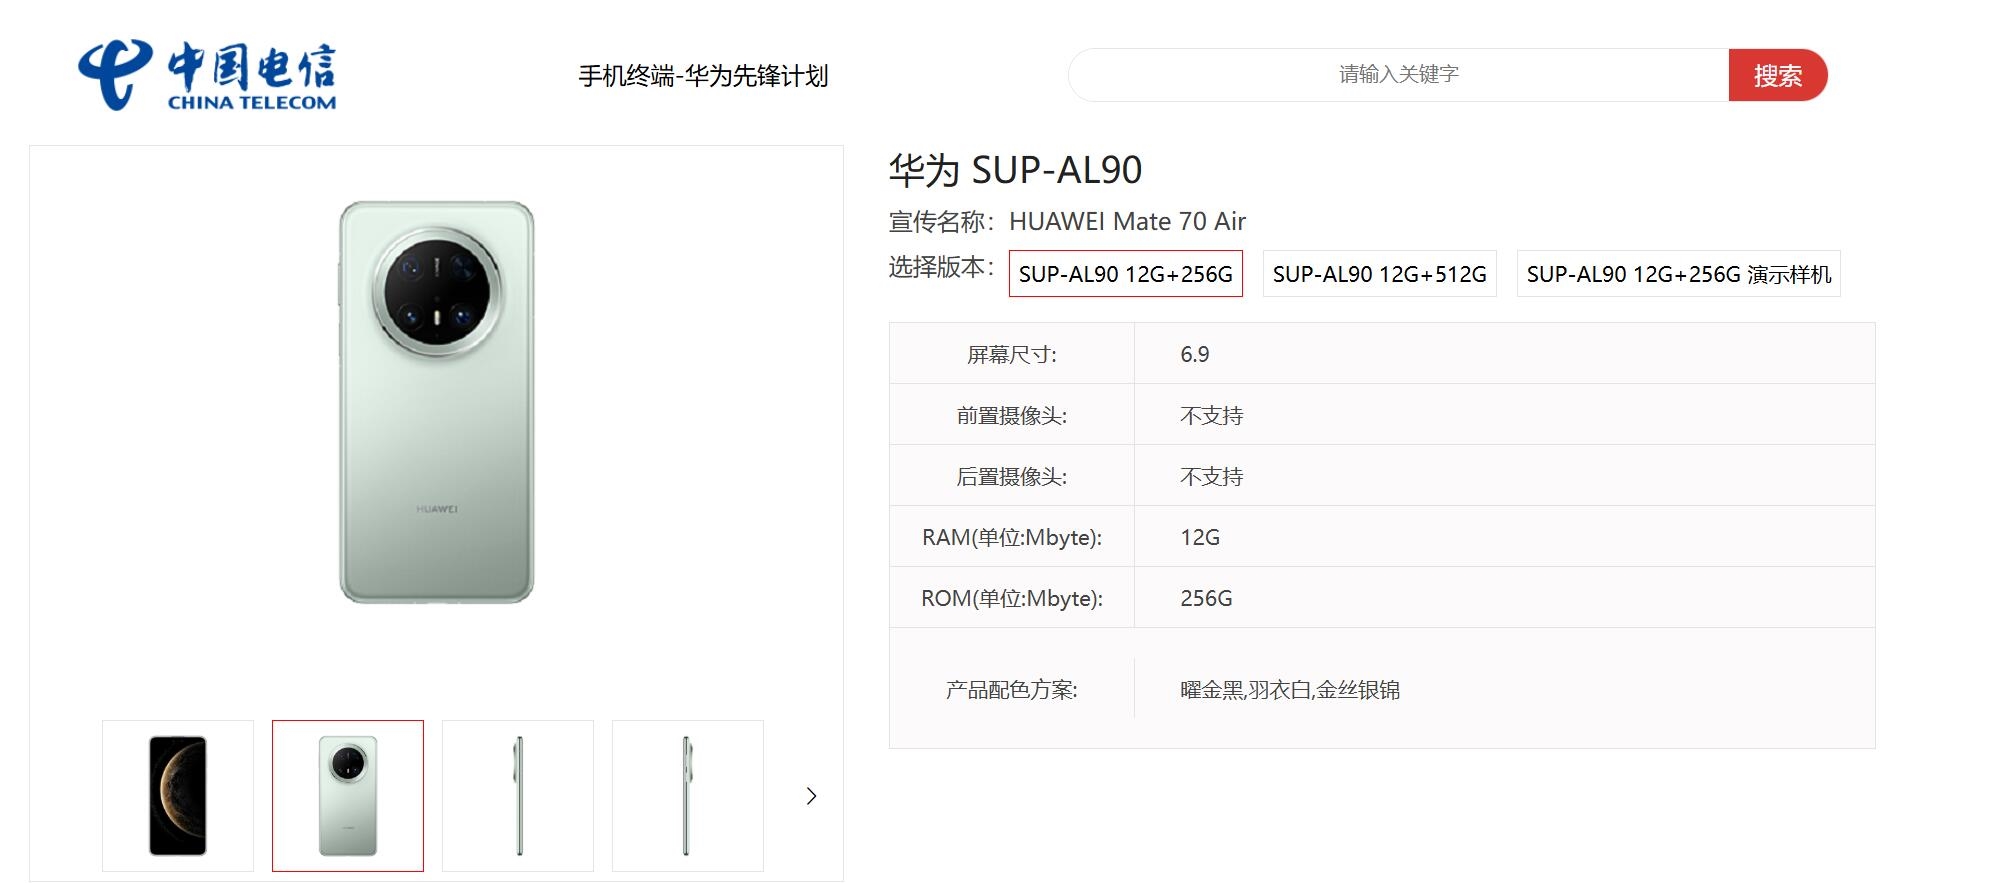Screen dimensions: 2002x883
Task: Click the HUAWEI Mate 70 Air promo name
Action: pos(1127,221)
